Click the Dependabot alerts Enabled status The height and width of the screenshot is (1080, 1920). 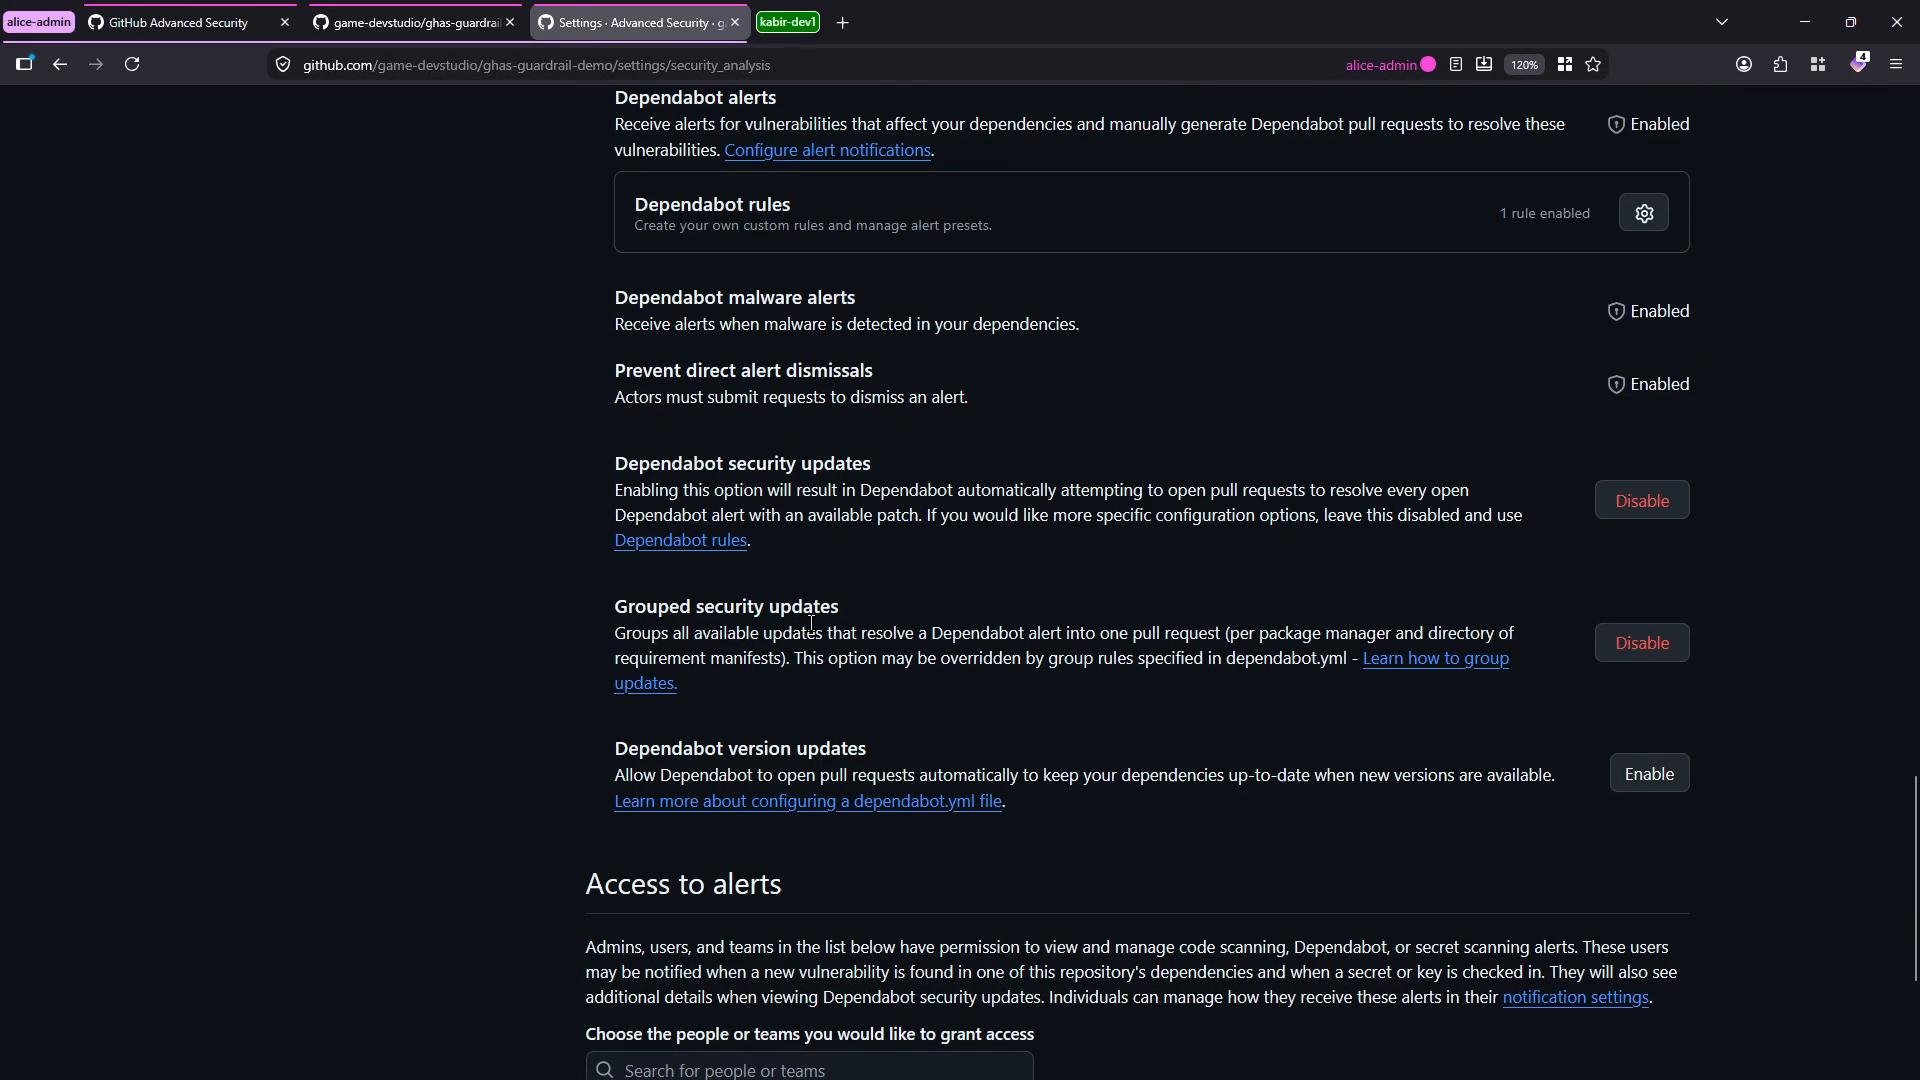pyautogui.click(x=1648, y=124)
